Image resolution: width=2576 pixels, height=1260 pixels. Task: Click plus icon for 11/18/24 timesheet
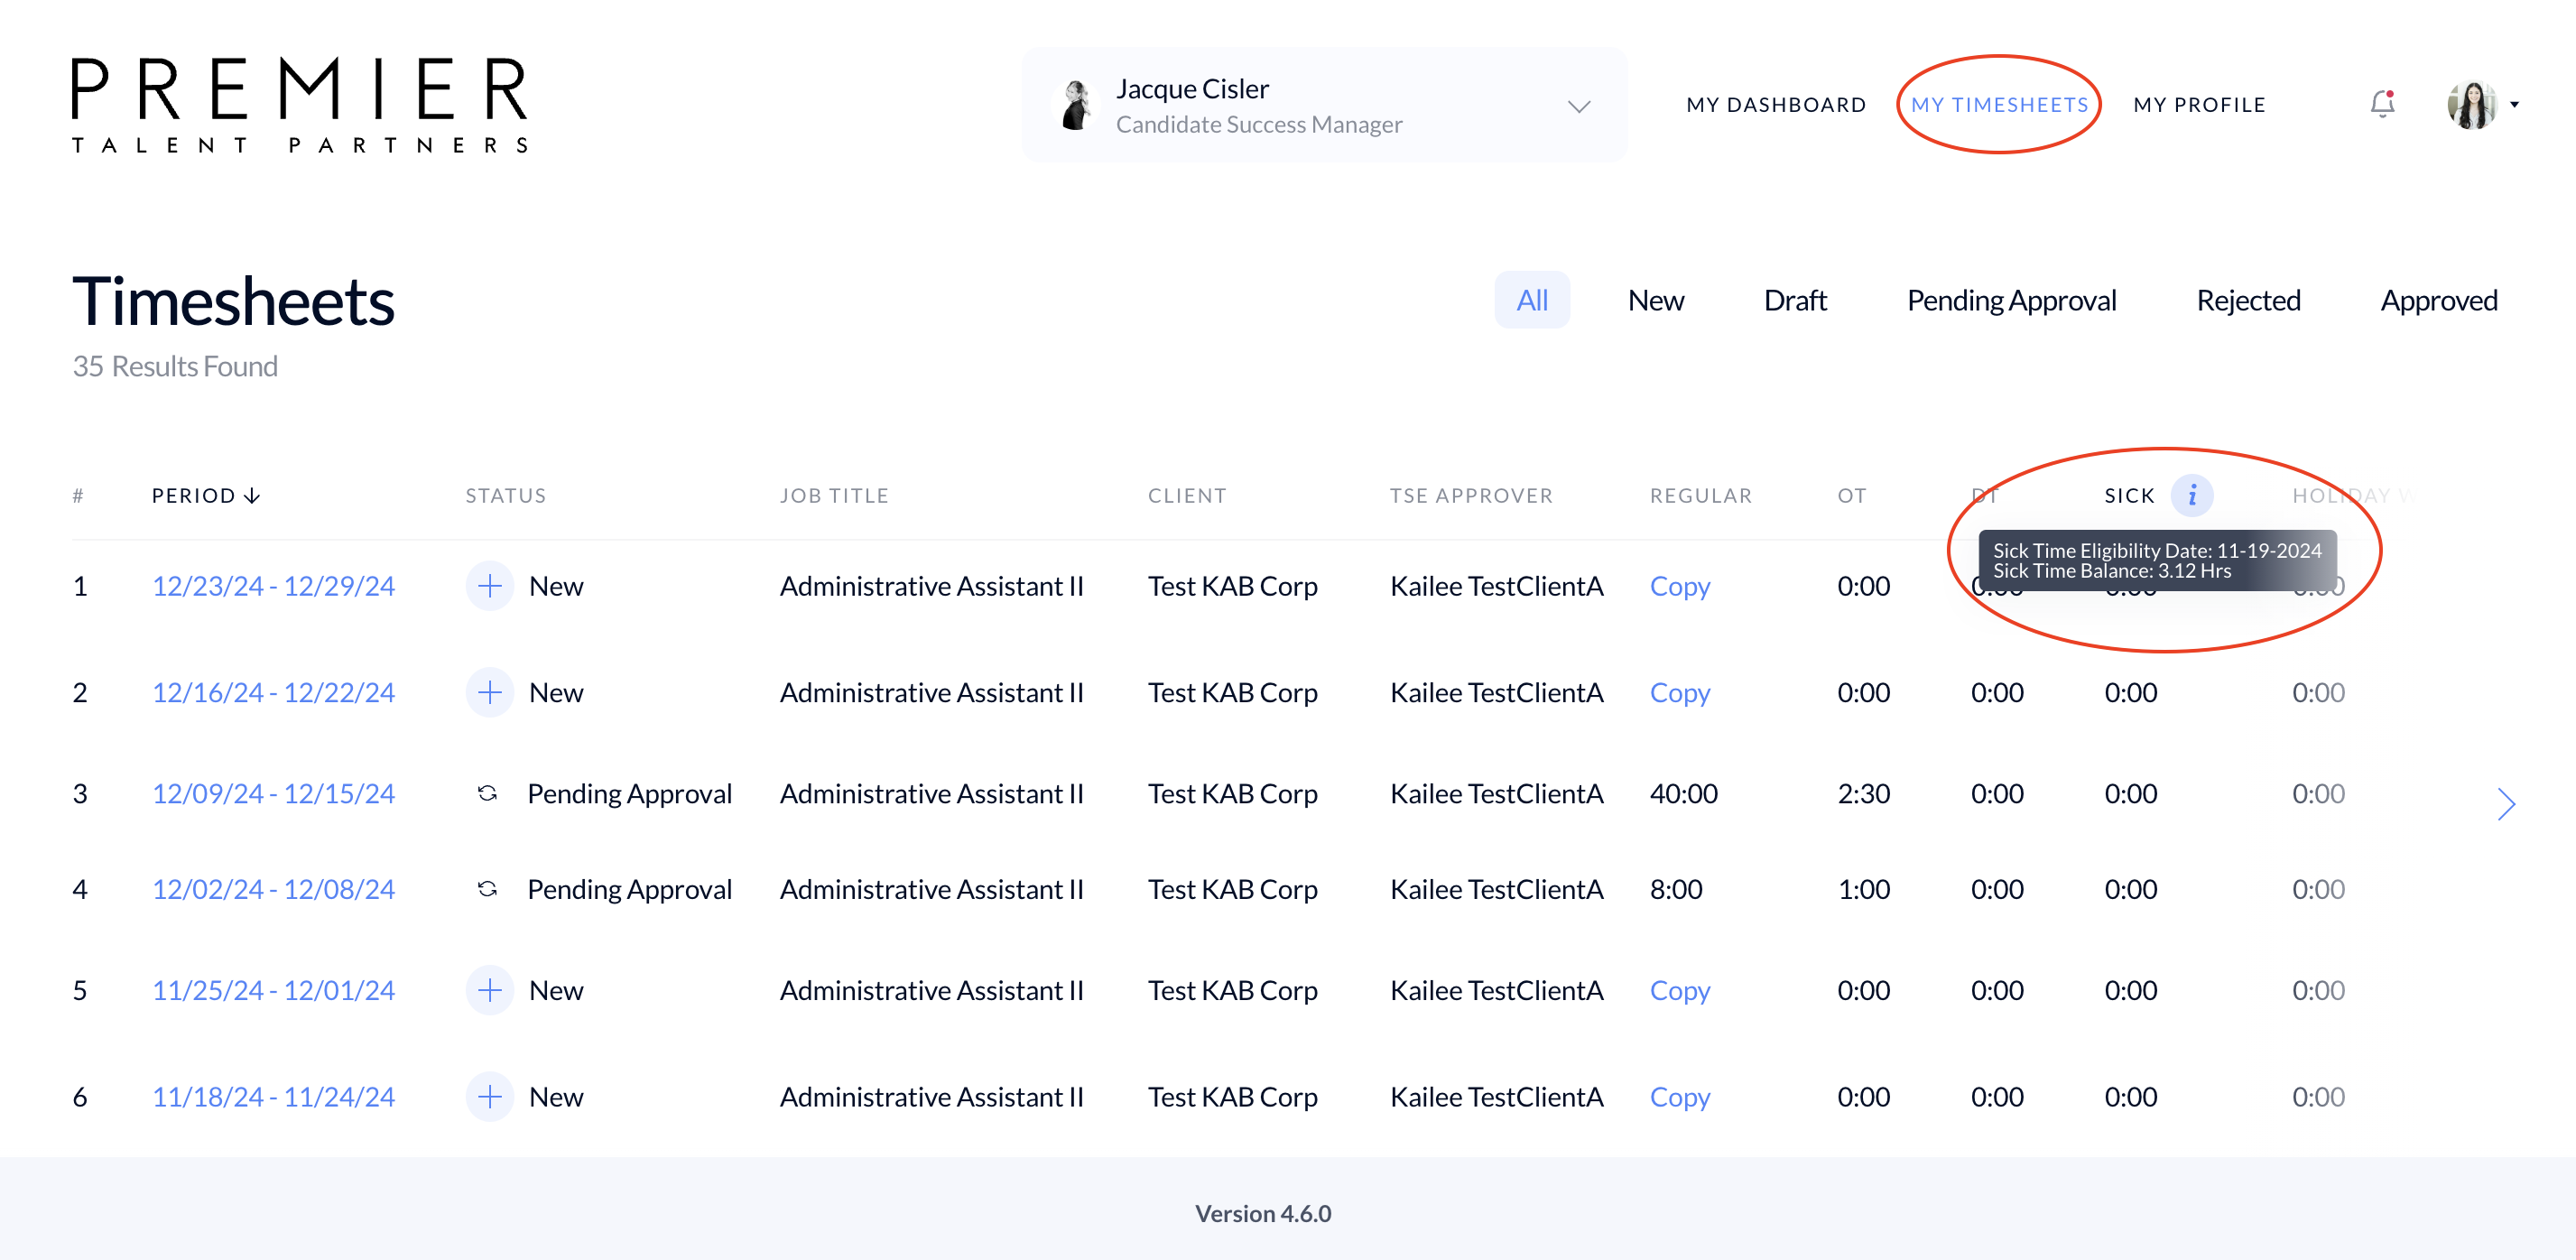(490, 1096)
